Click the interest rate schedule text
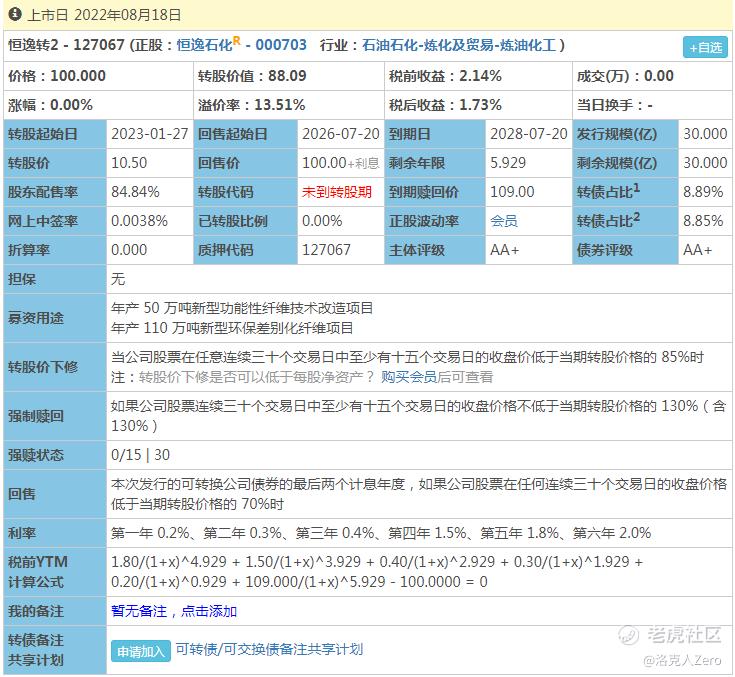This screenshot has width=735, height=677. [x=381, y=533]
